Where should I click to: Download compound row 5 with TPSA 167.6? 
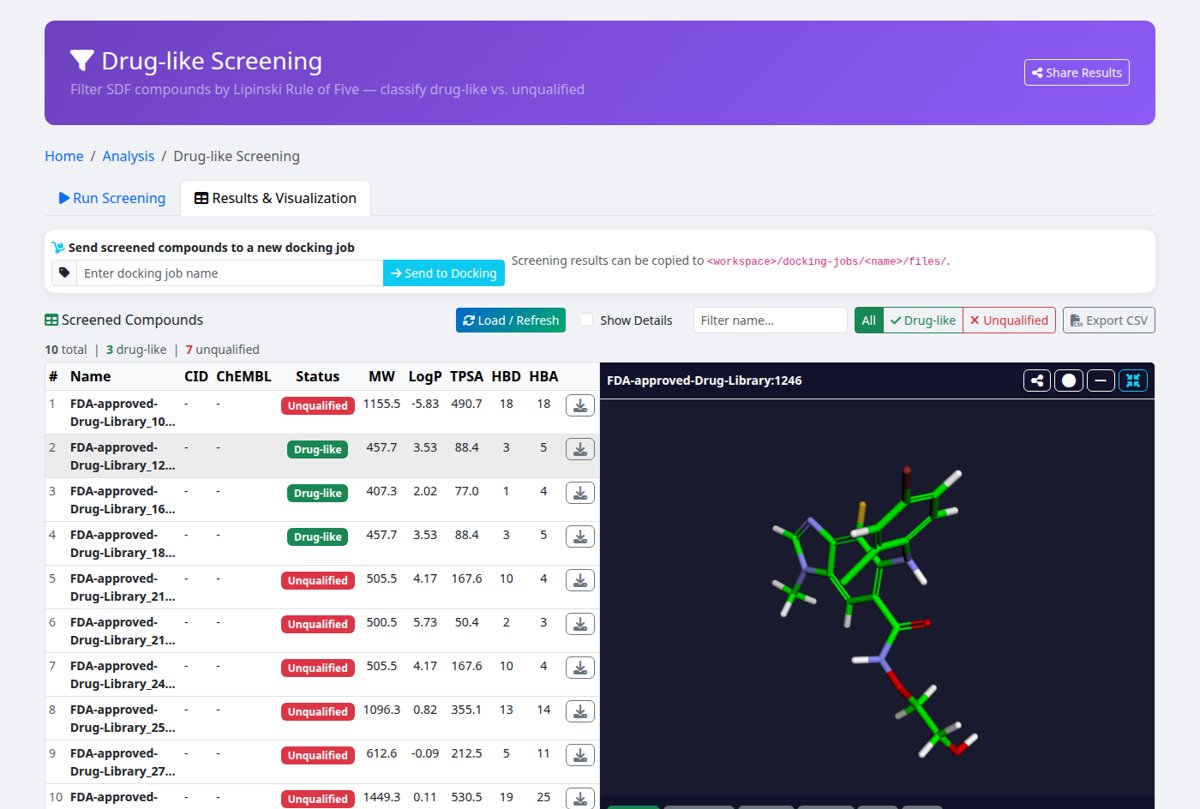580,580
